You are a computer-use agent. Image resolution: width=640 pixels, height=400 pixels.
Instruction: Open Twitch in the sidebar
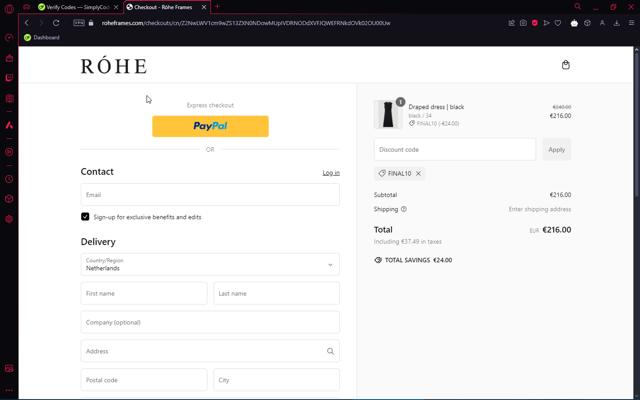pos(9,78)
